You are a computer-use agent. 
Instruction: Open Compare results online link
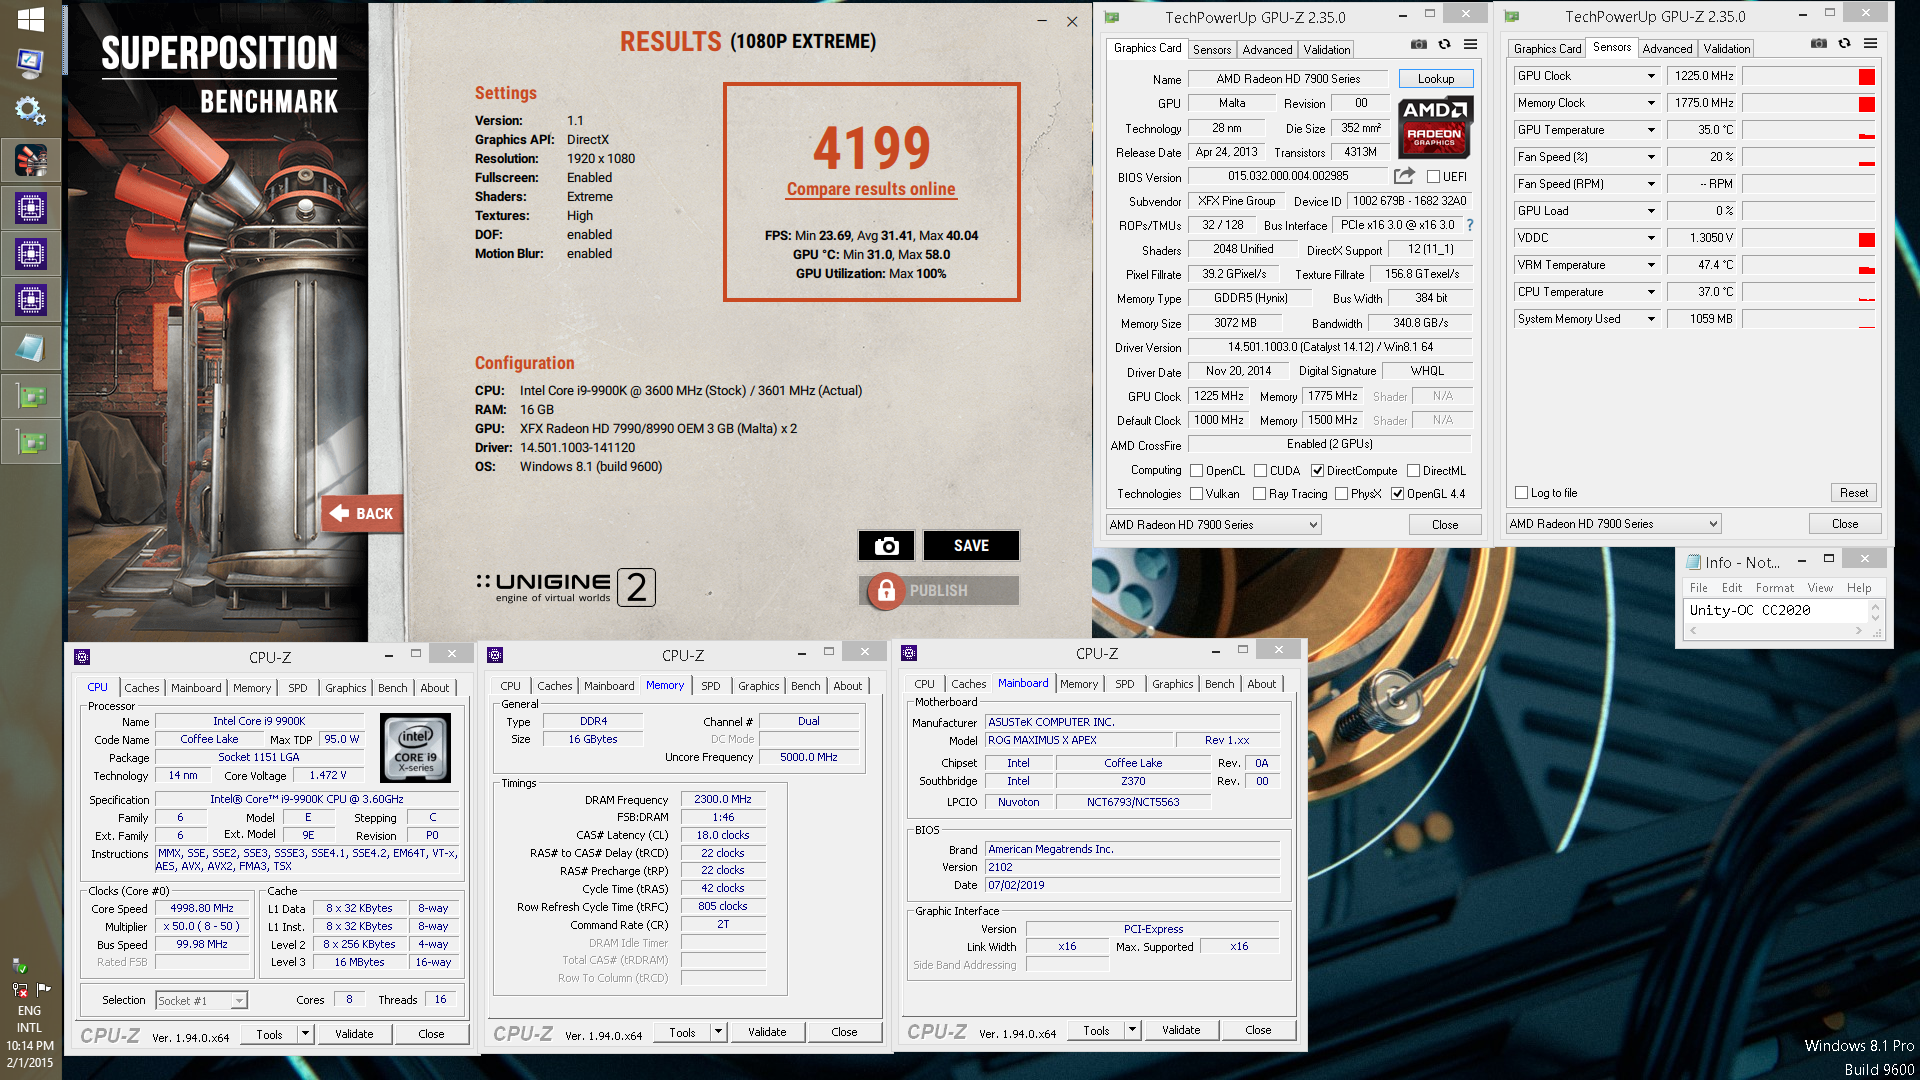point(871,189)
